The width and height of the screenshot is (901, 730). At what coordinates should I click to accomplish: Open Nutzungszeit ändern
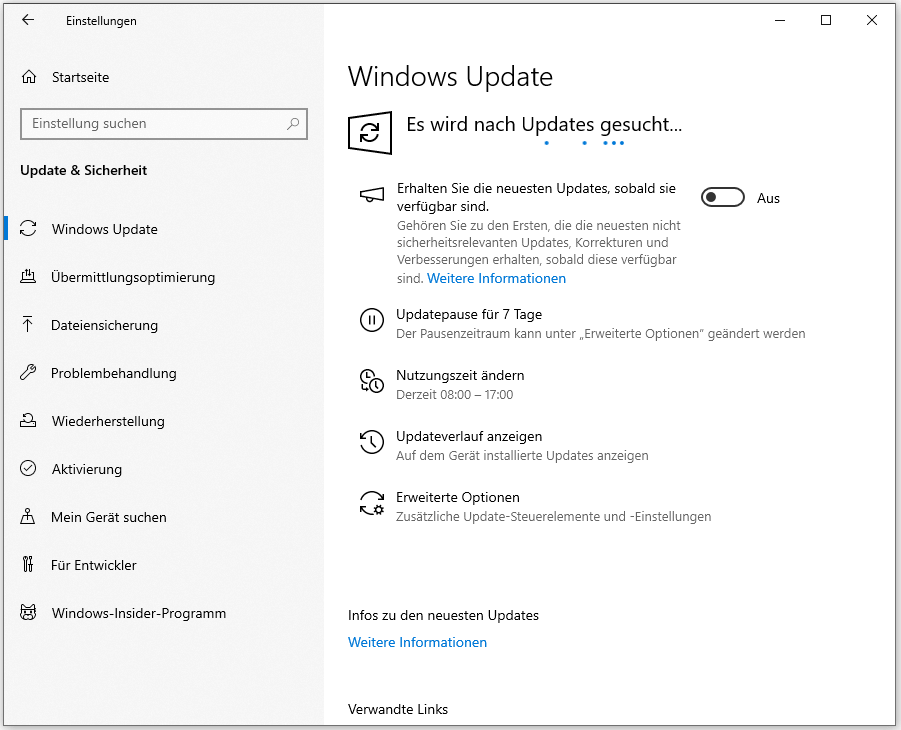460,375
